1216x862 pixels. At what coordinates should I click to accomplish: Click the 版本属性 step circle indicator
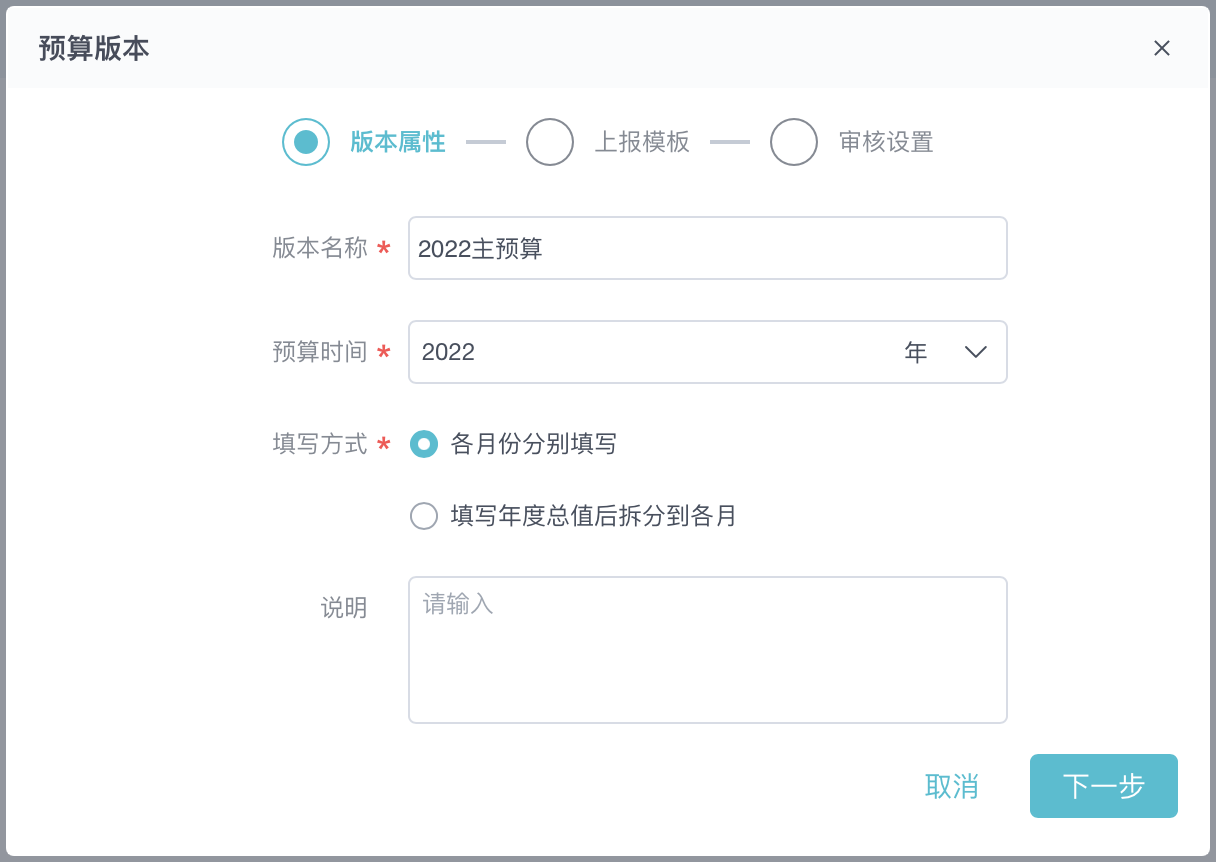[306, 142]
